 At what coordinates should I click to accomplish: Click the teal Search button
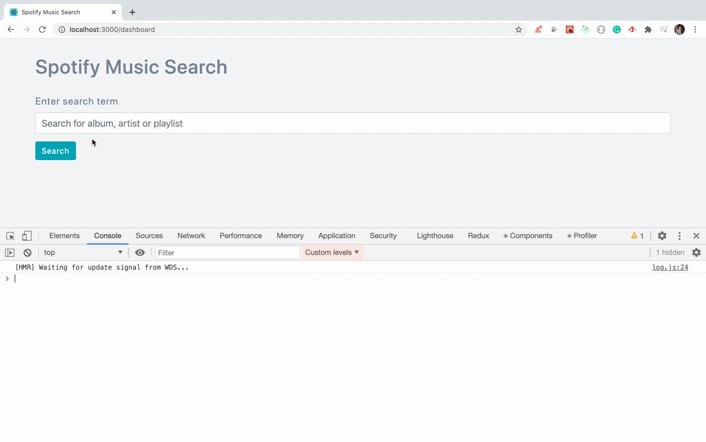(x=55, y=151)
